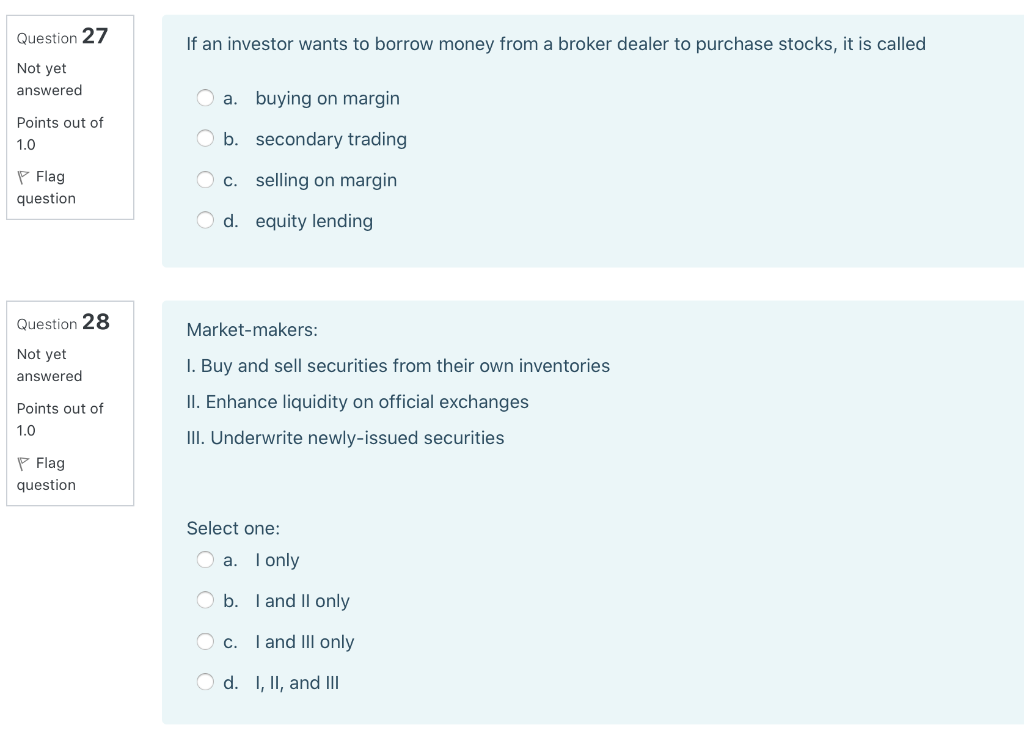Viewport: 1024px width, 733px height.
Task: Click the Question 28 heading
Action: (x=64, y=322)
